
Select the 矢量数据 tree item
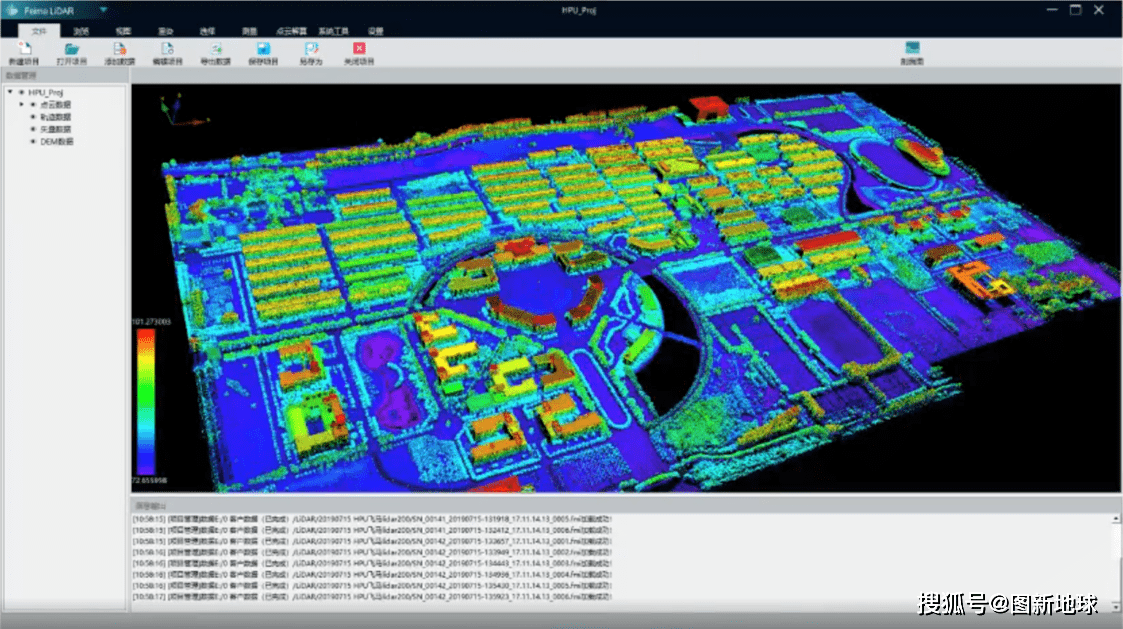click(x=55, y=129)
